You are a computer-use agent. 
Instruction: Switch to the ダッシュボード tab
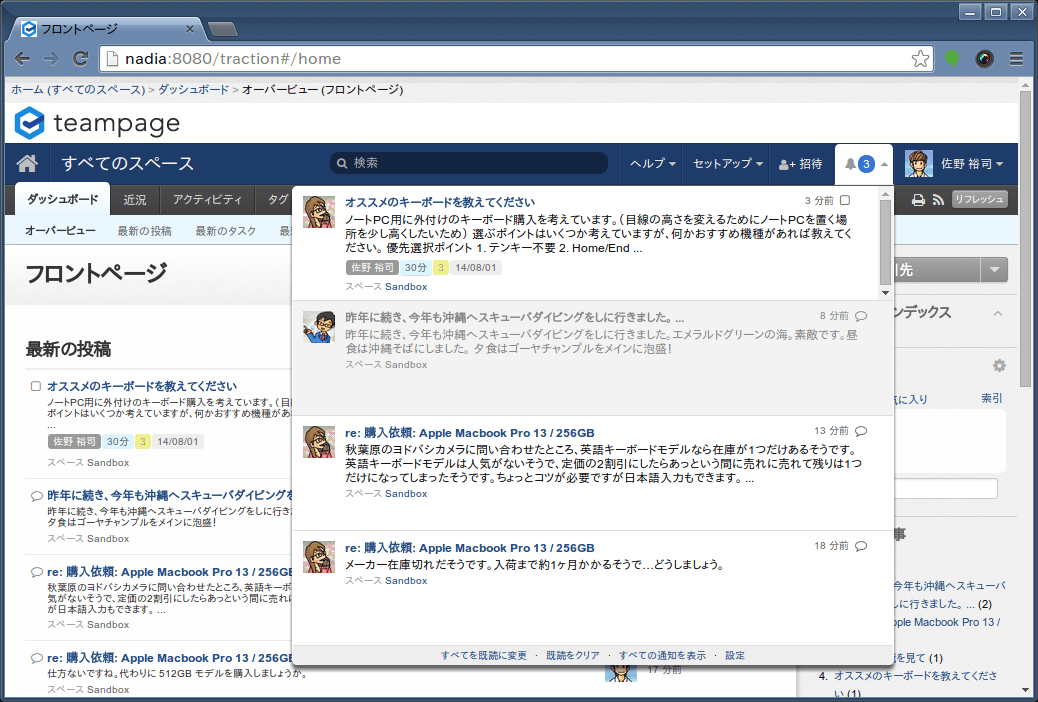[63, 199]
